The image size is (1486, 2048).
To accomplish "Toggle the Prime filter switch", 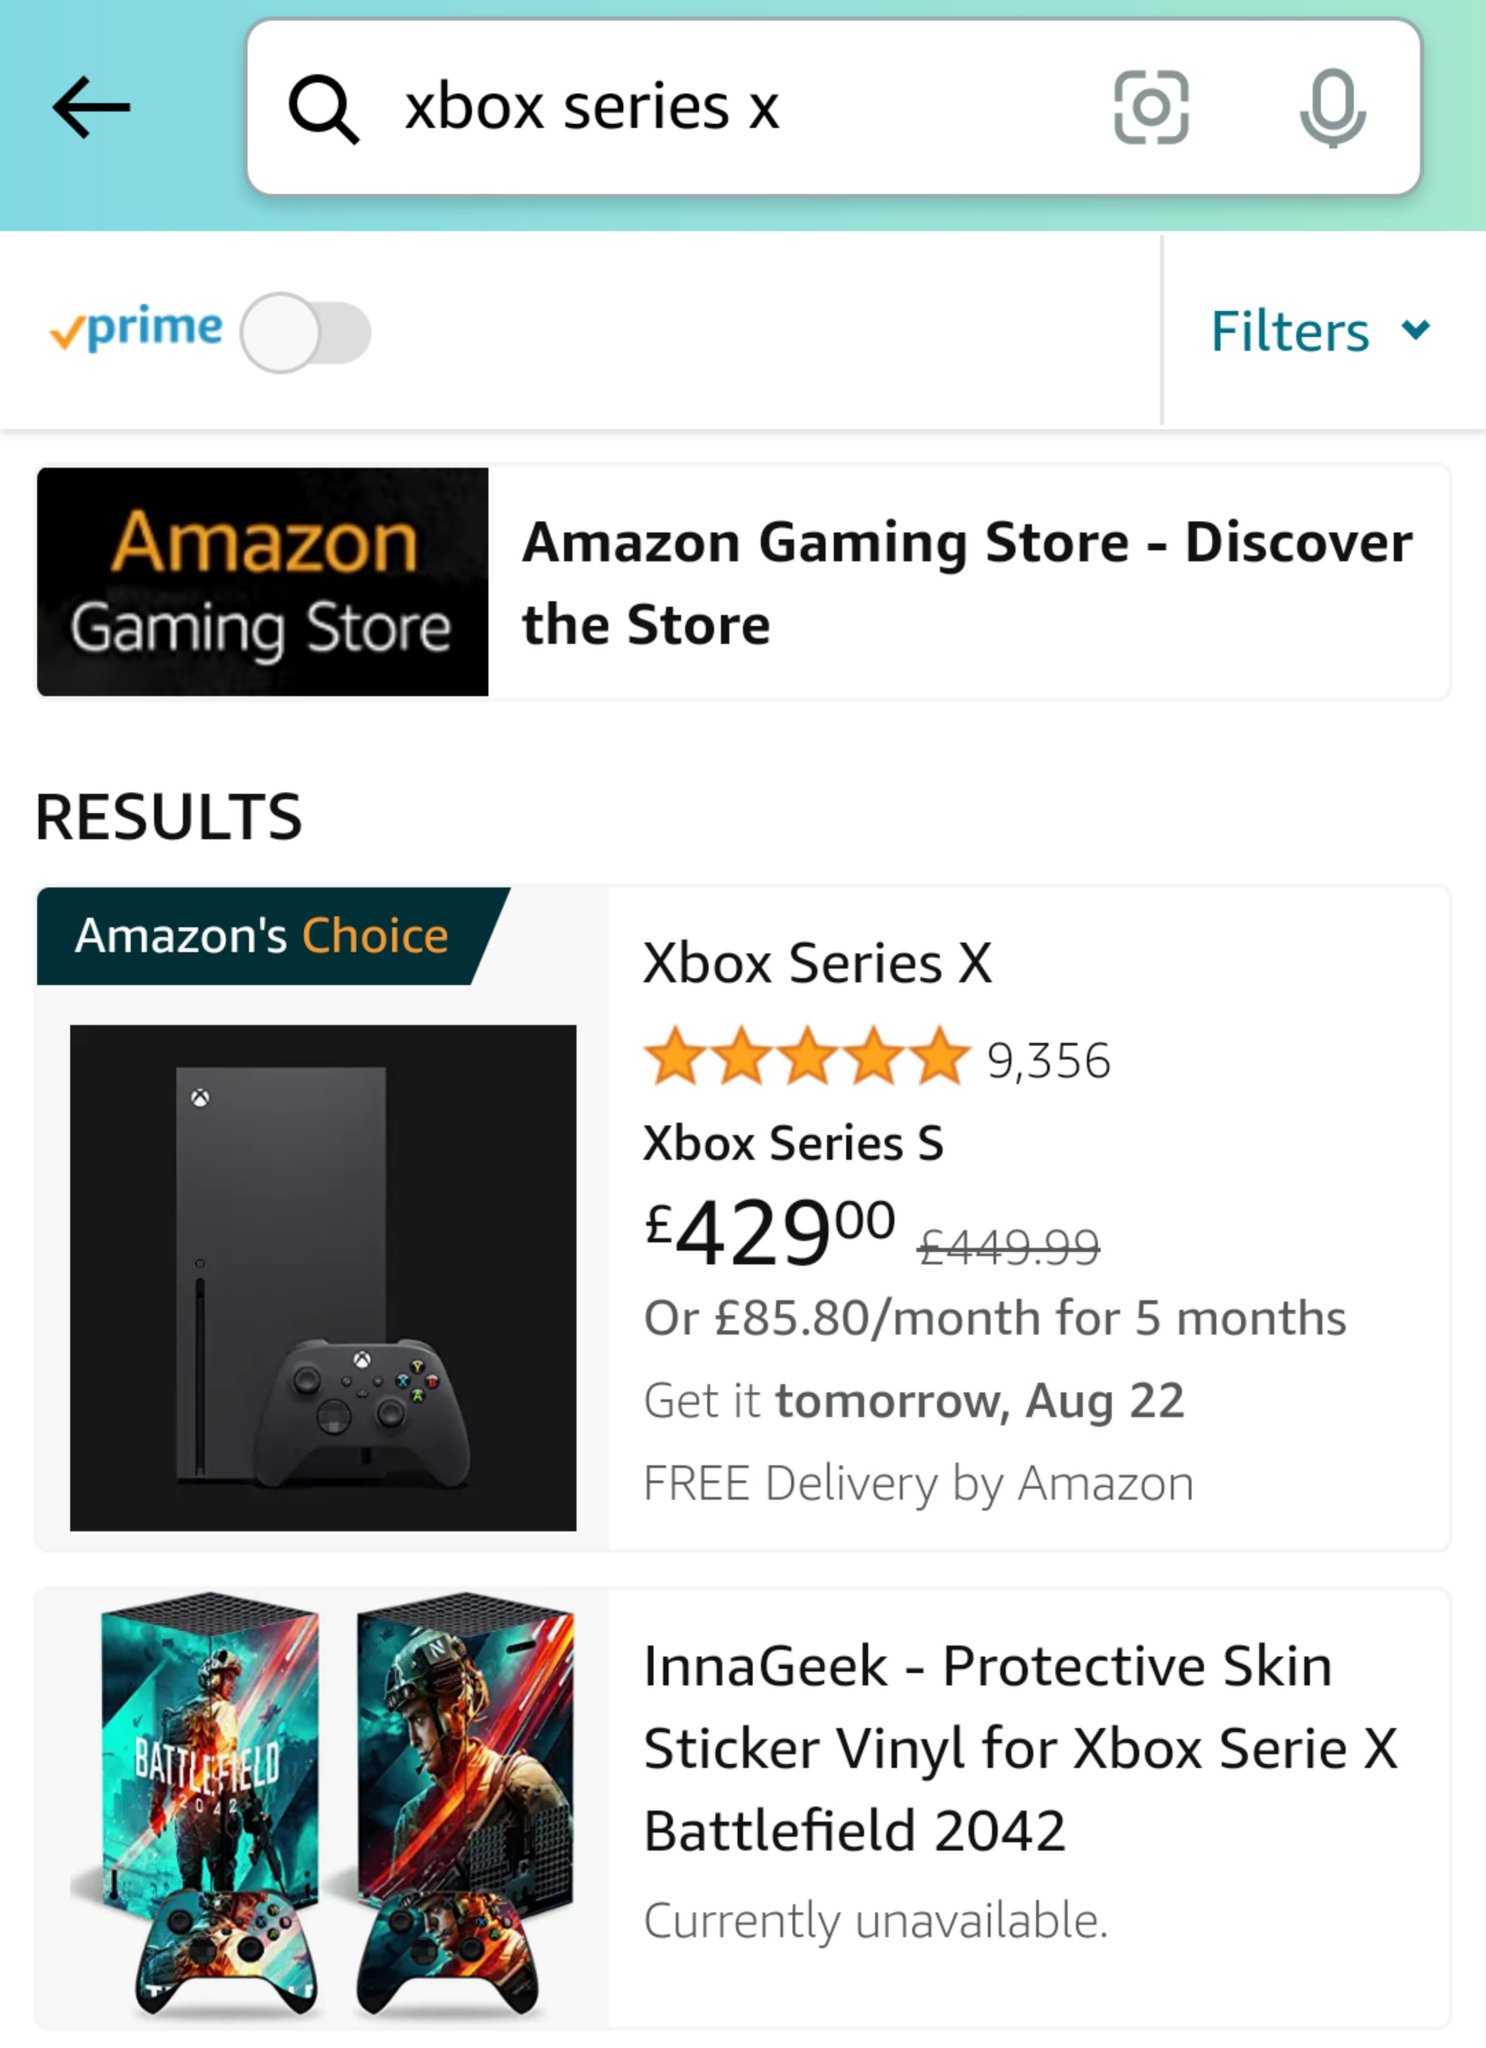I will 306,332.
